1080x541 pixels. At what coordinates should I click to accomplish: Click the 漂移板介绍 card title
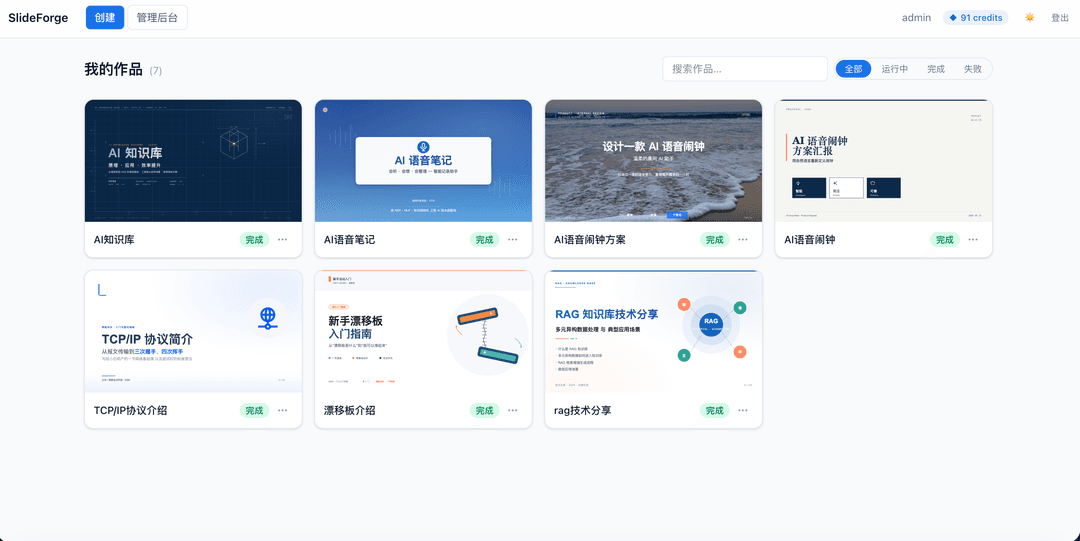349,411
